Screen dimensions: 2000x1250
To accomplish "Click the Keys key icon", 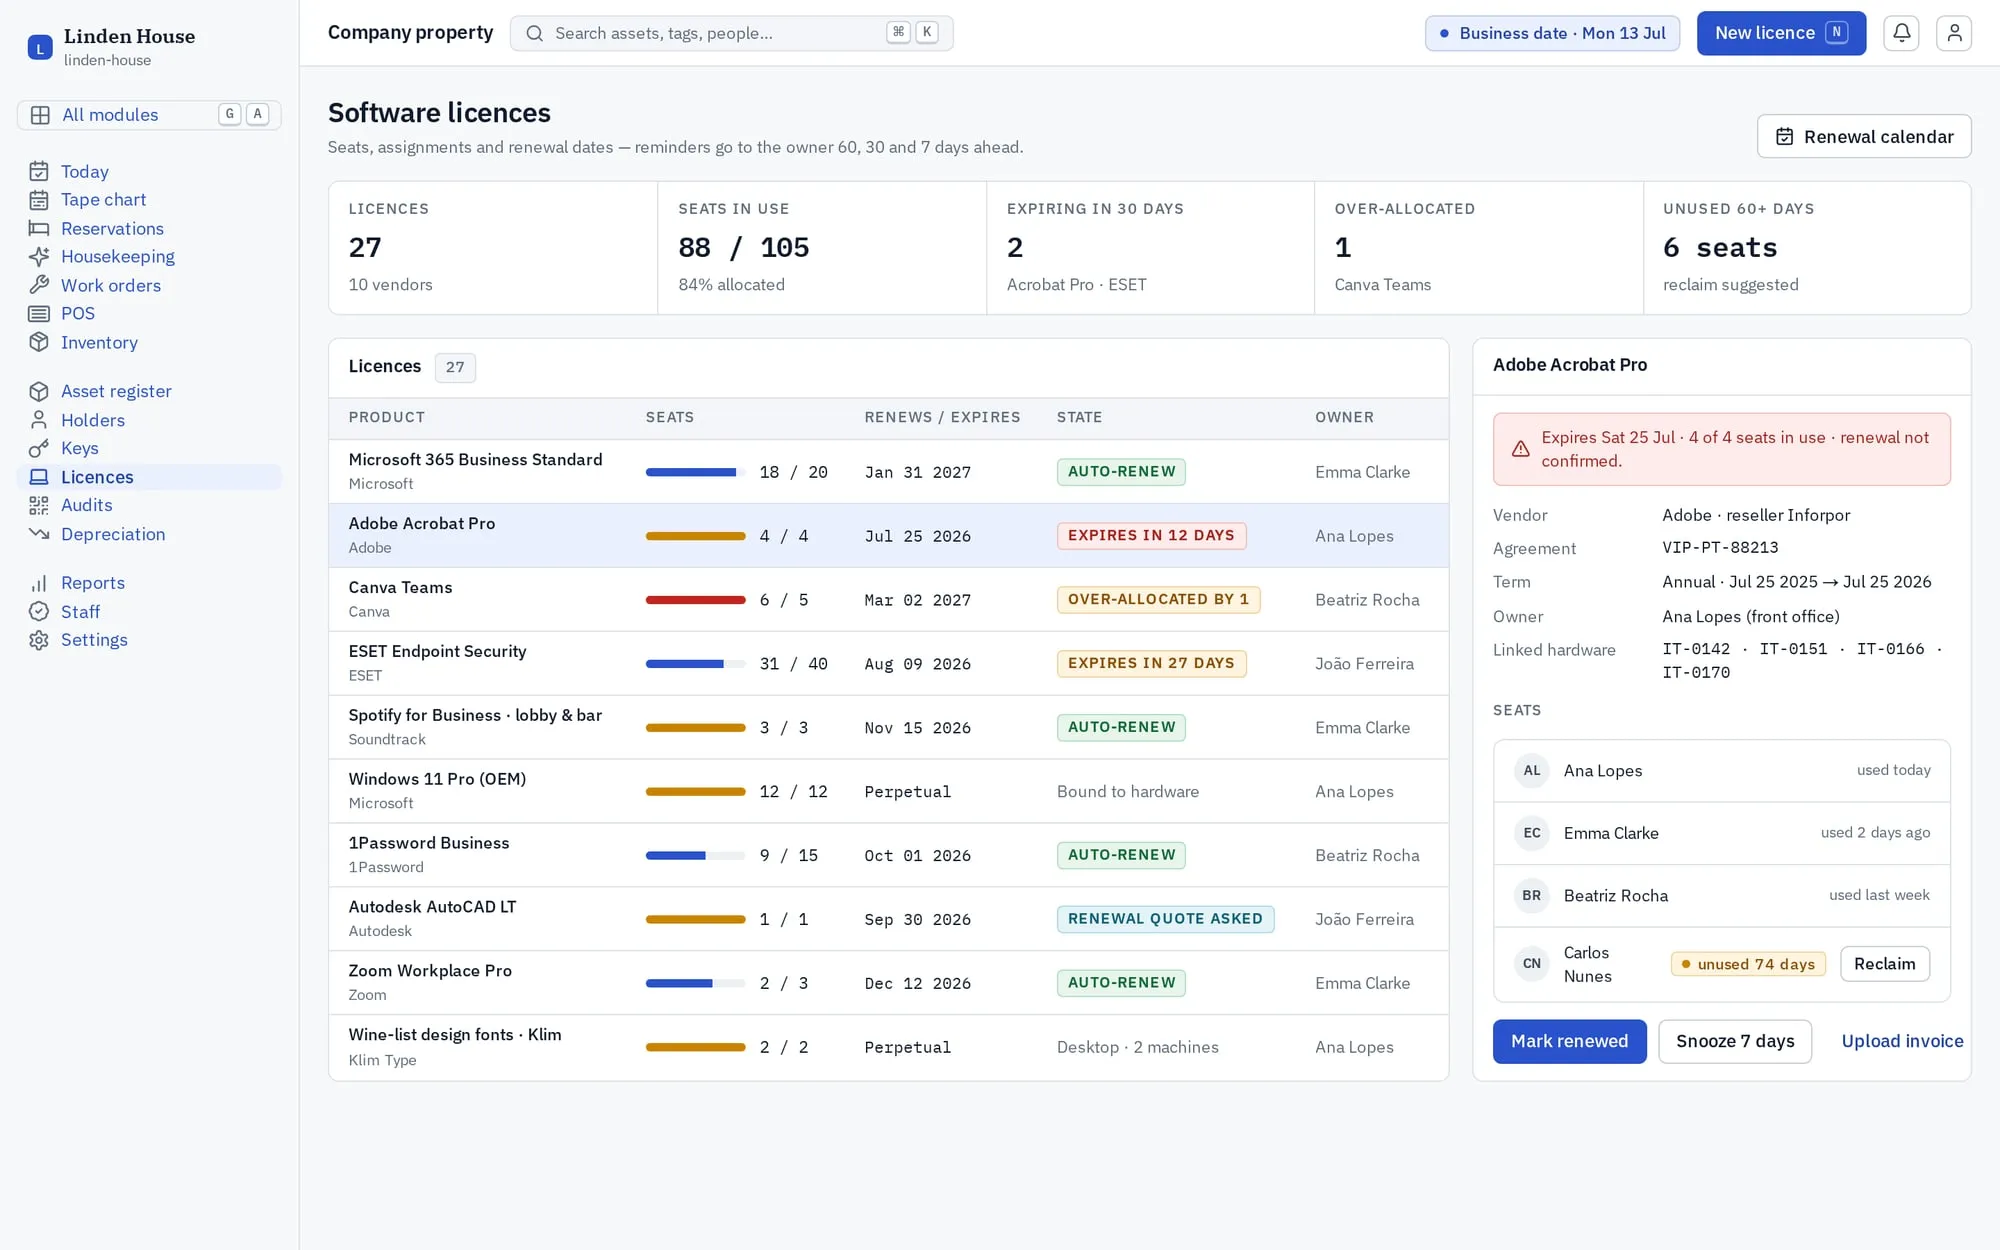I will [39, 448].
